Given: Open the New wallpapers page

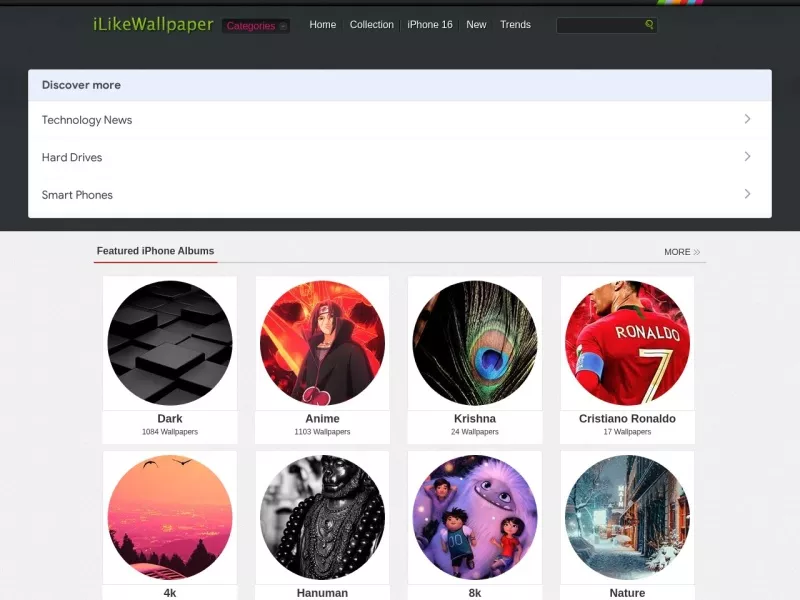Looking at the screenshot, I should coord(476,24).
